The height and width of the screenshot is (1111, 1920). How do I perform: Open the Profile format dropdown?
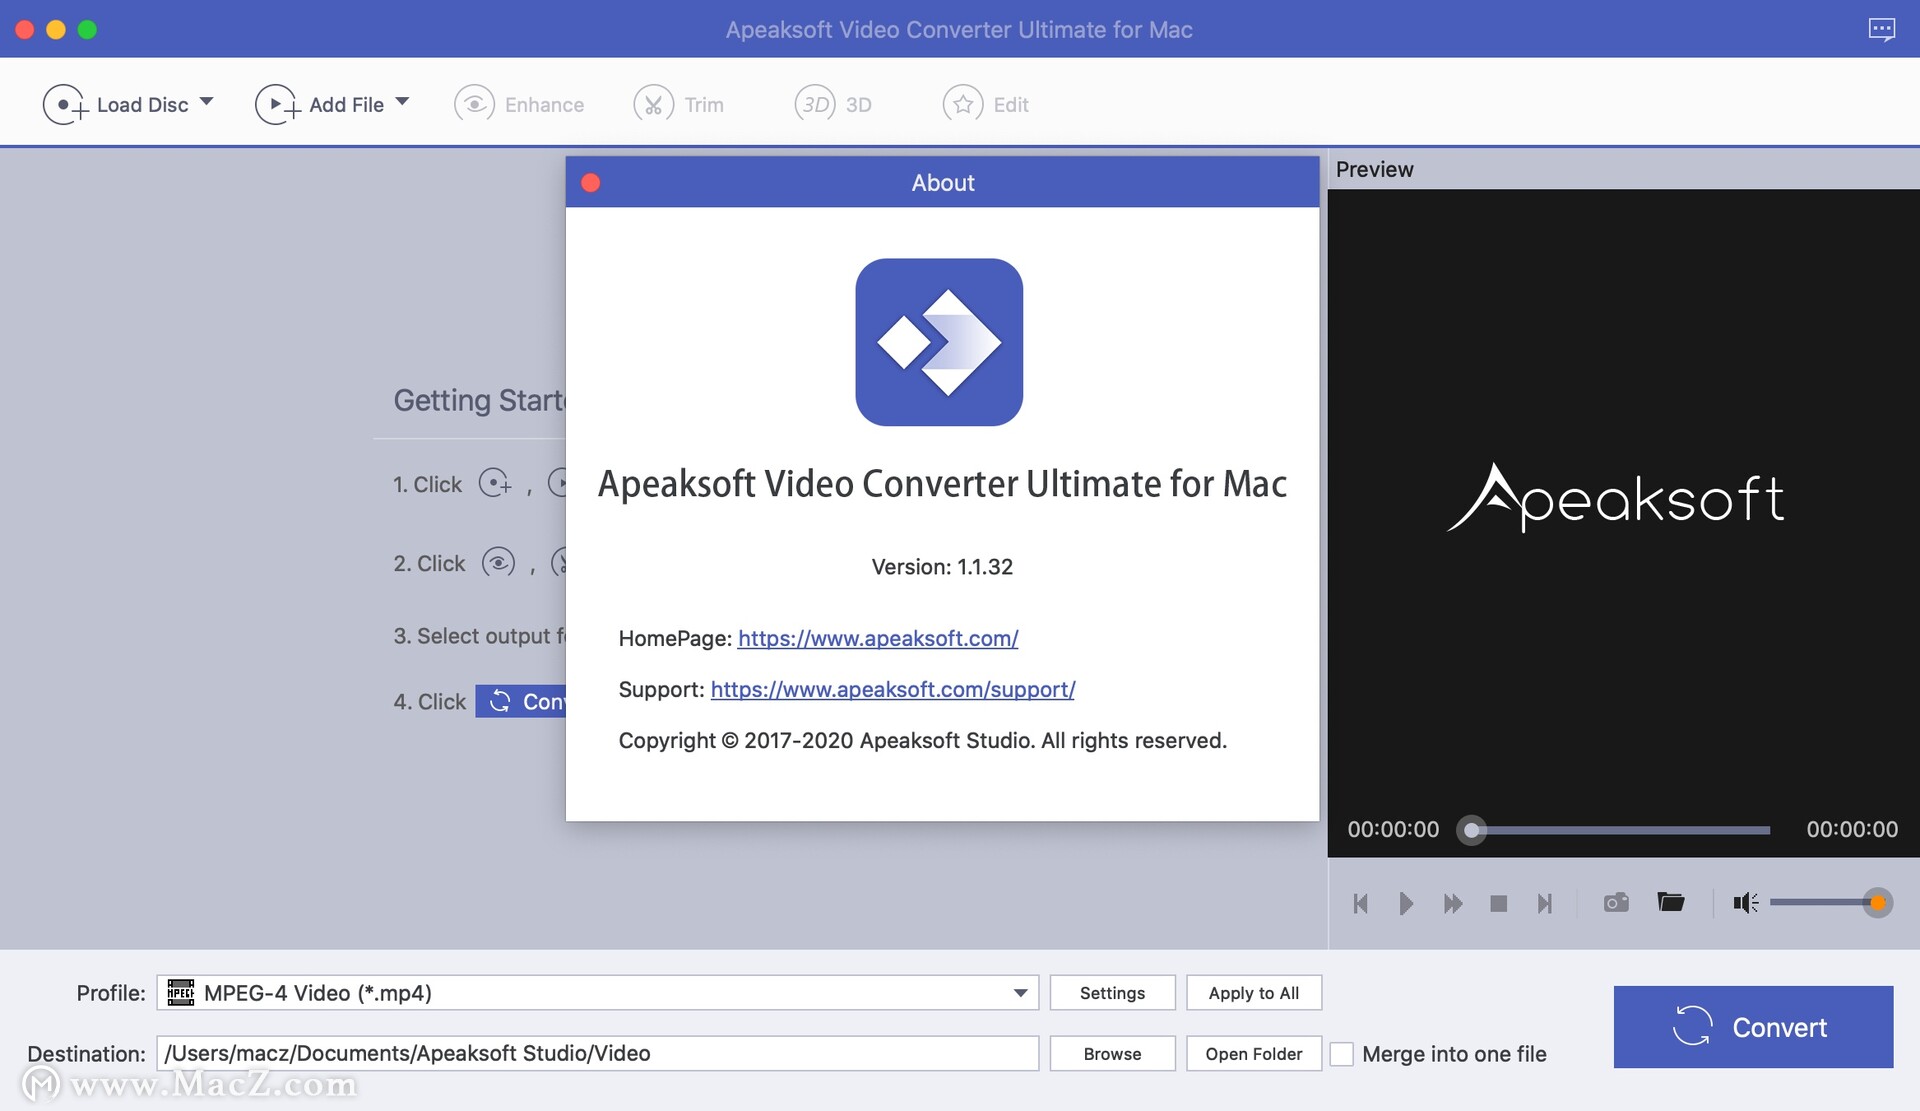[1020, 993]
